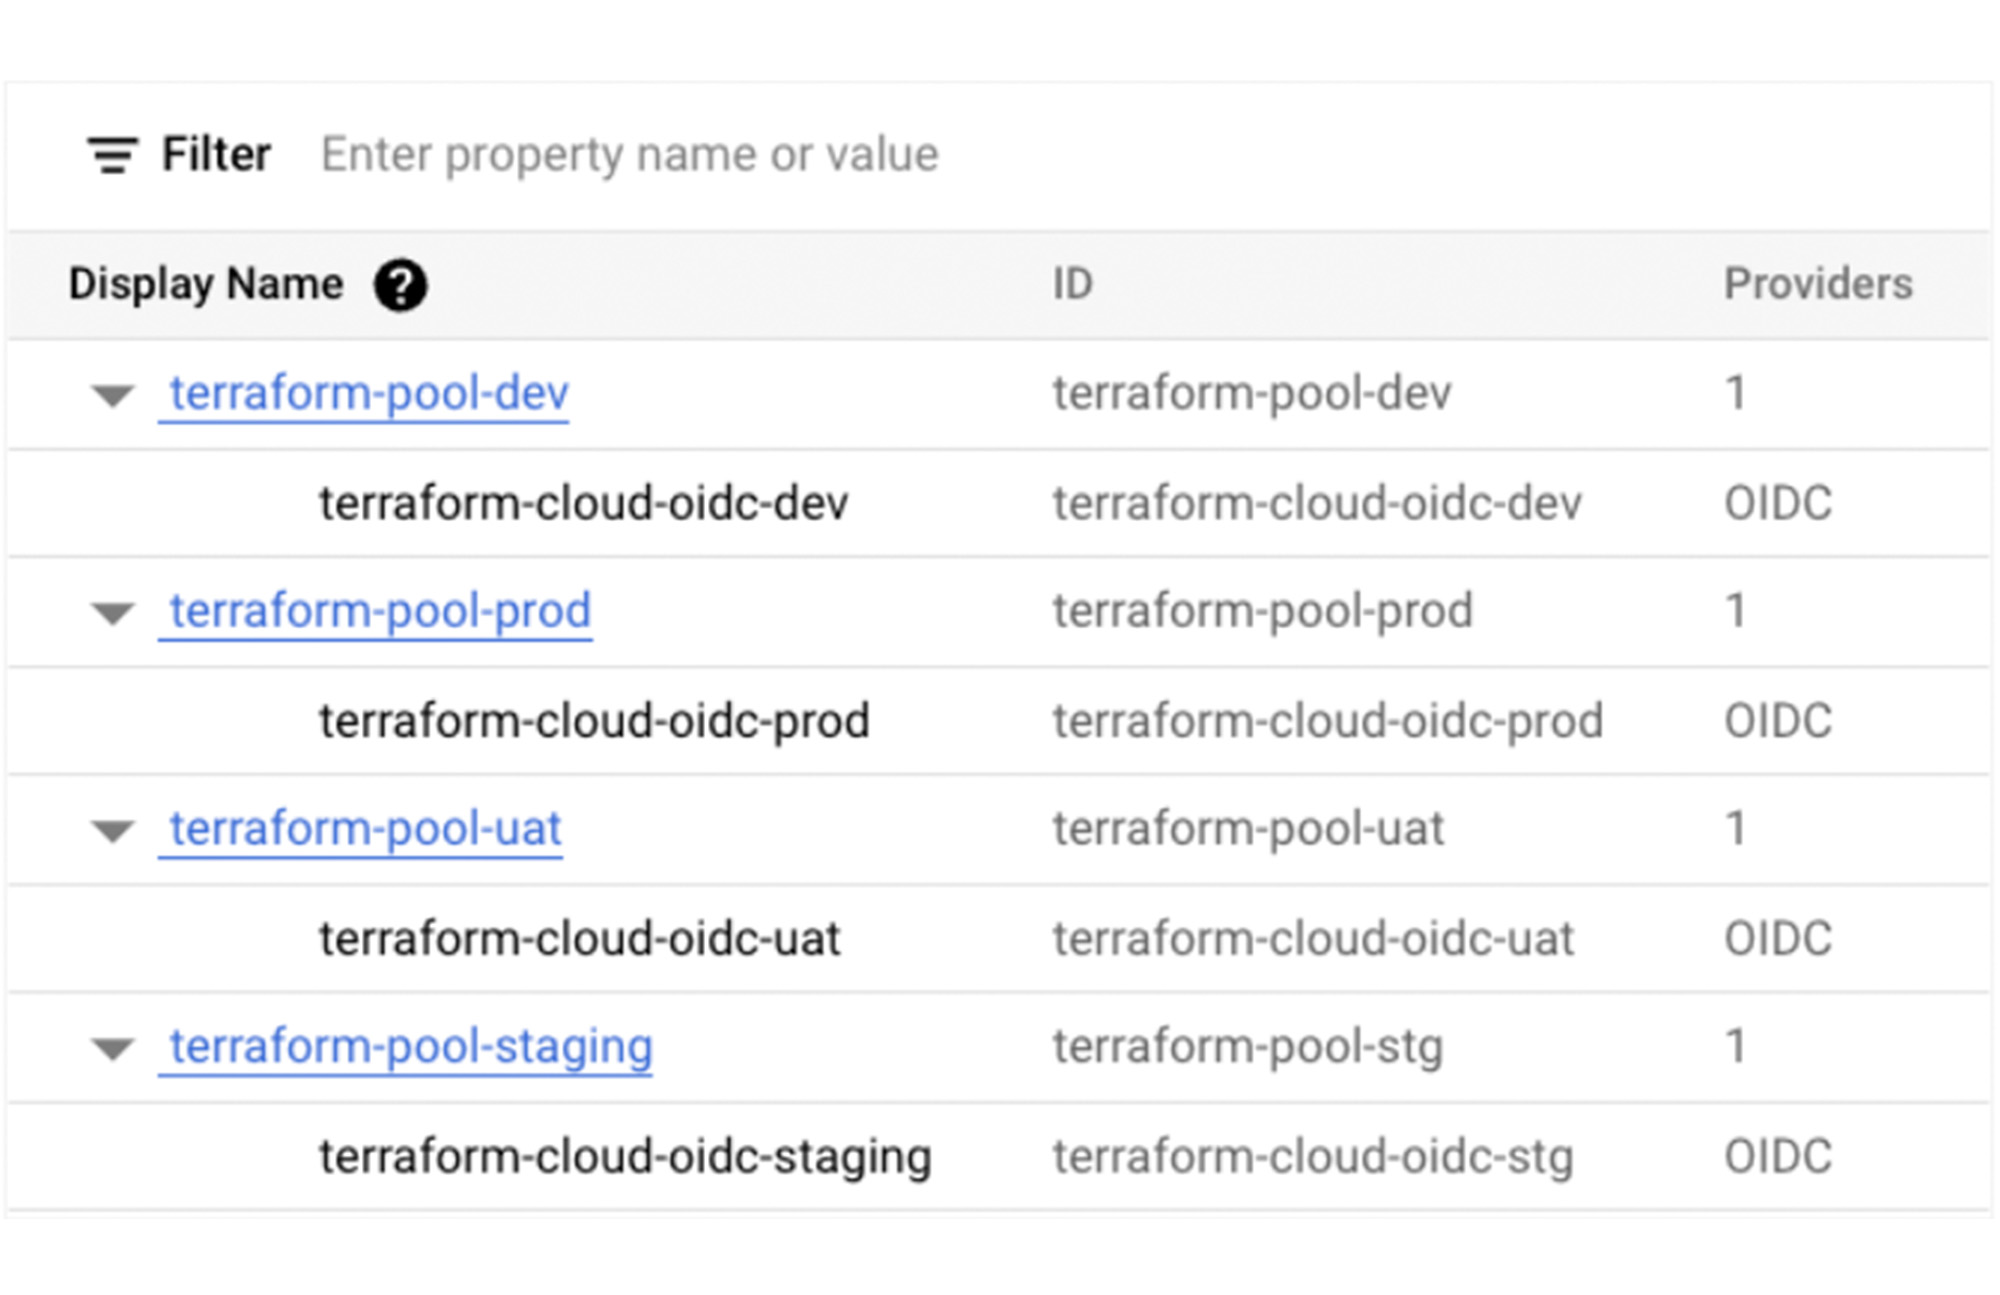The width and height of the screenshot is (2000, 1295).
Task: Click the OIDC value in terraform-cloud-oidc-dev row
Action: [1778, 503]
